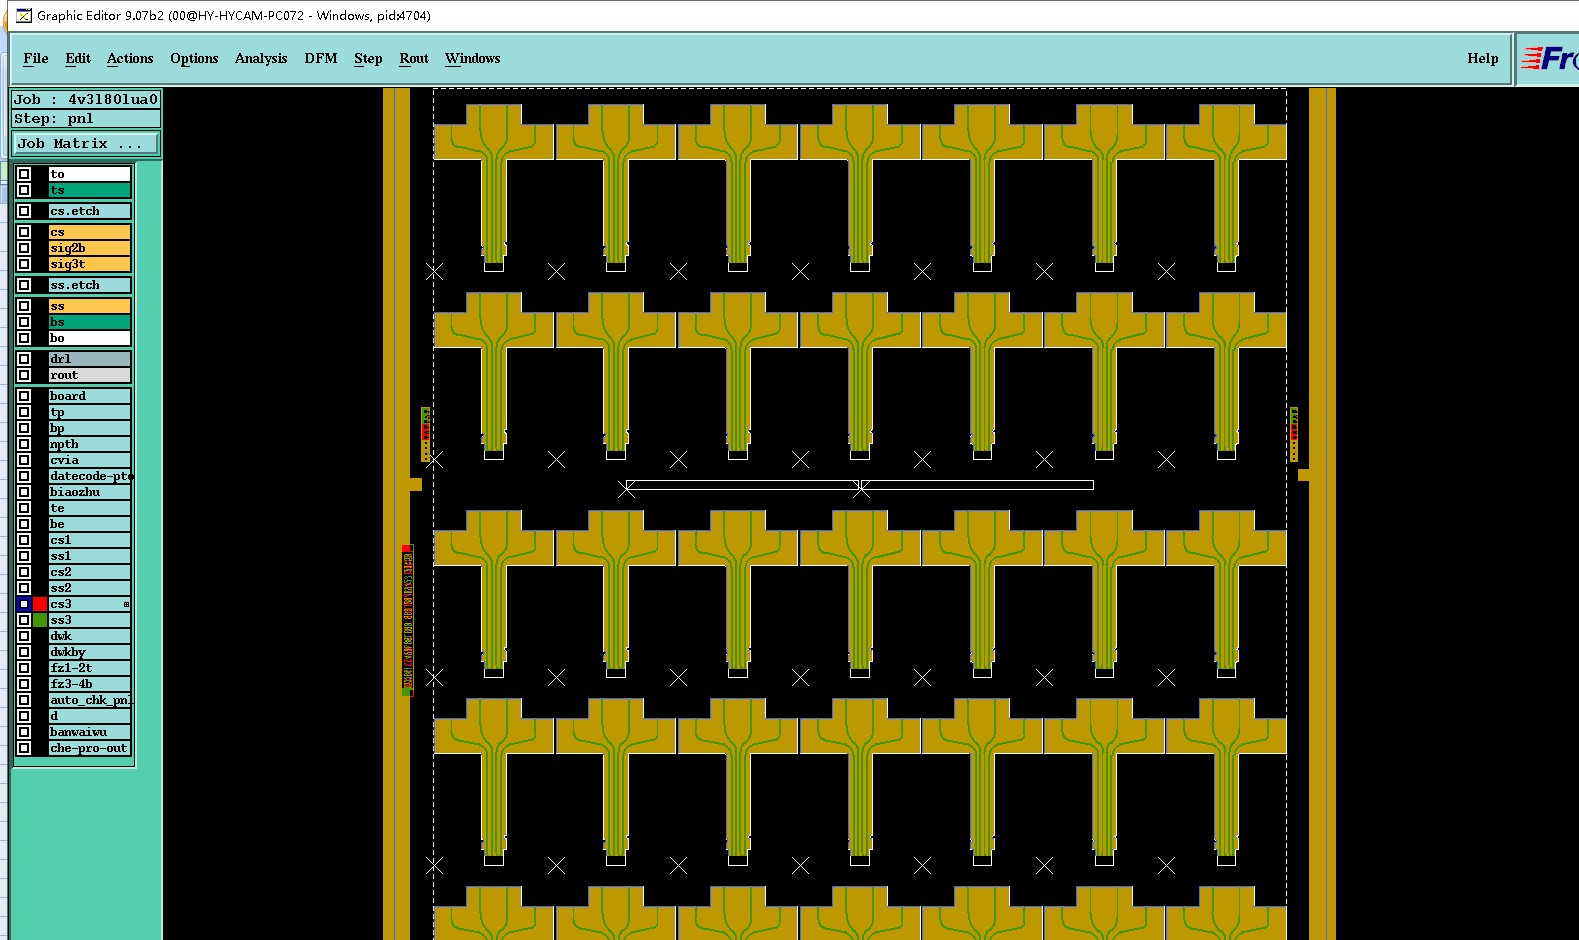
Task: Open the Options menu
Action: click(194, 59)
